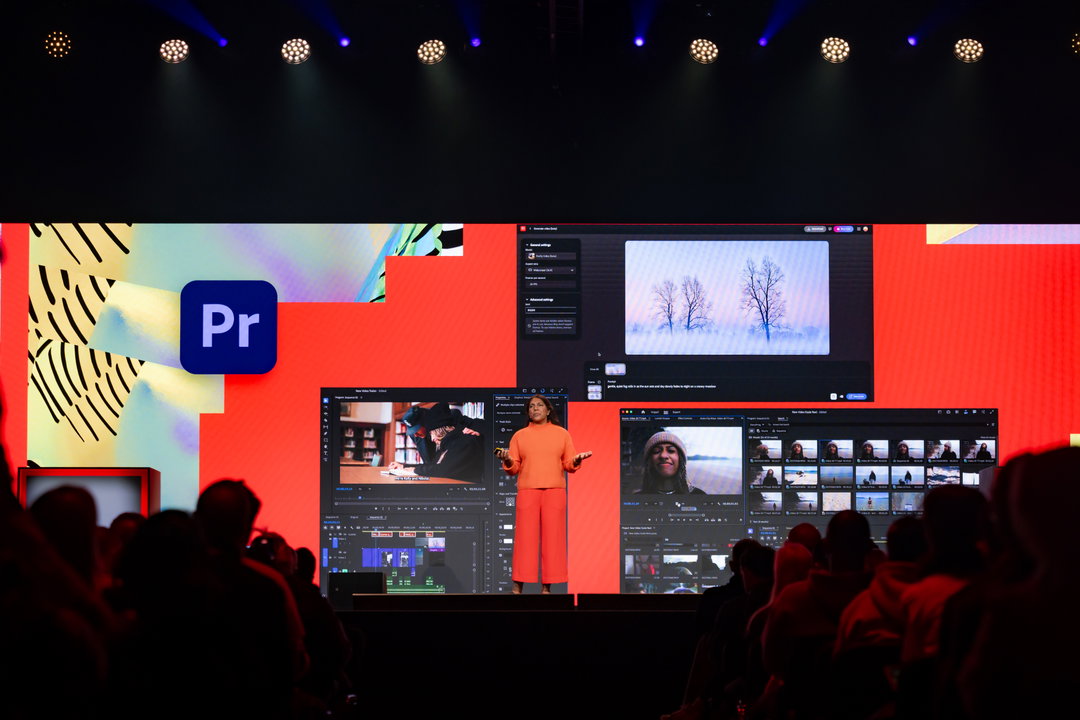Select the snowy tree clip in the timeline

pos(437,541)
